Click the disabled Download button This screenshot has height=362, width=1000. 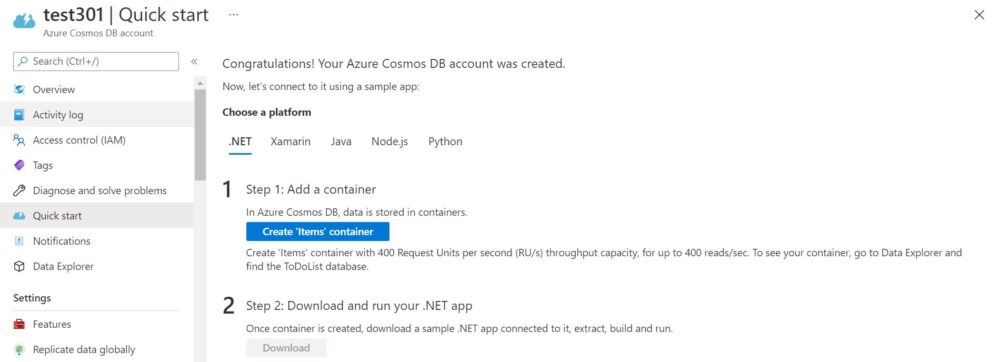click(286, 348)
